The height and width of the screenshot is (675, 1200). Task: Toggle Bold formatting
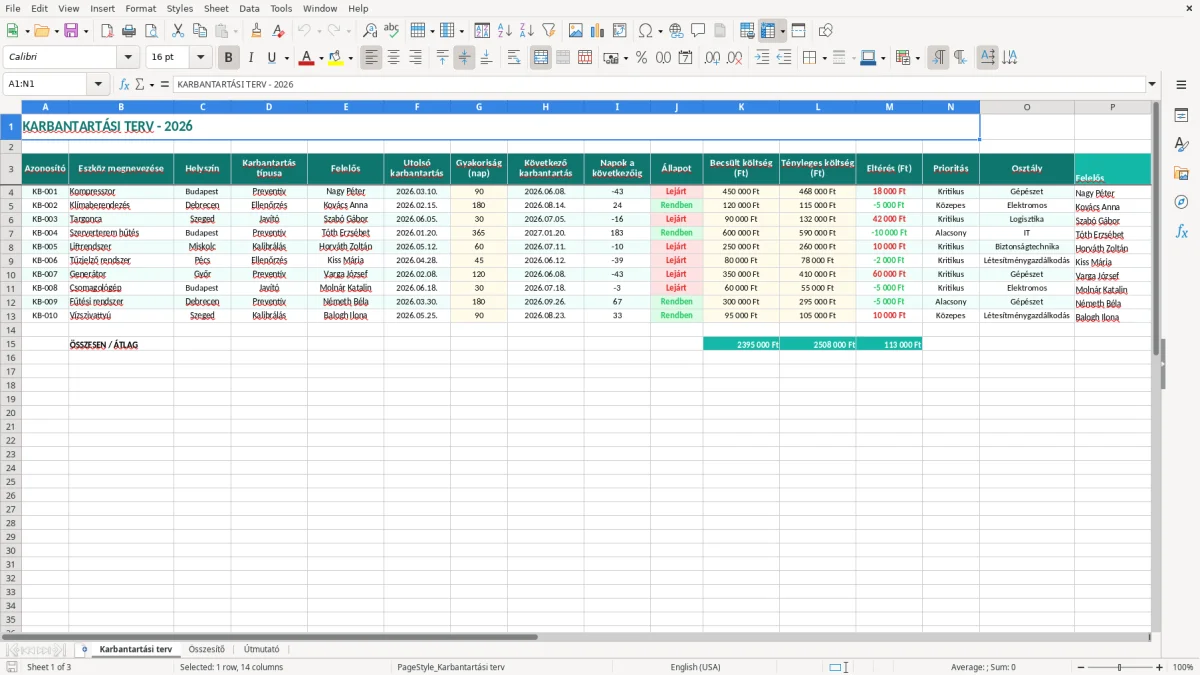pos(228,58)
